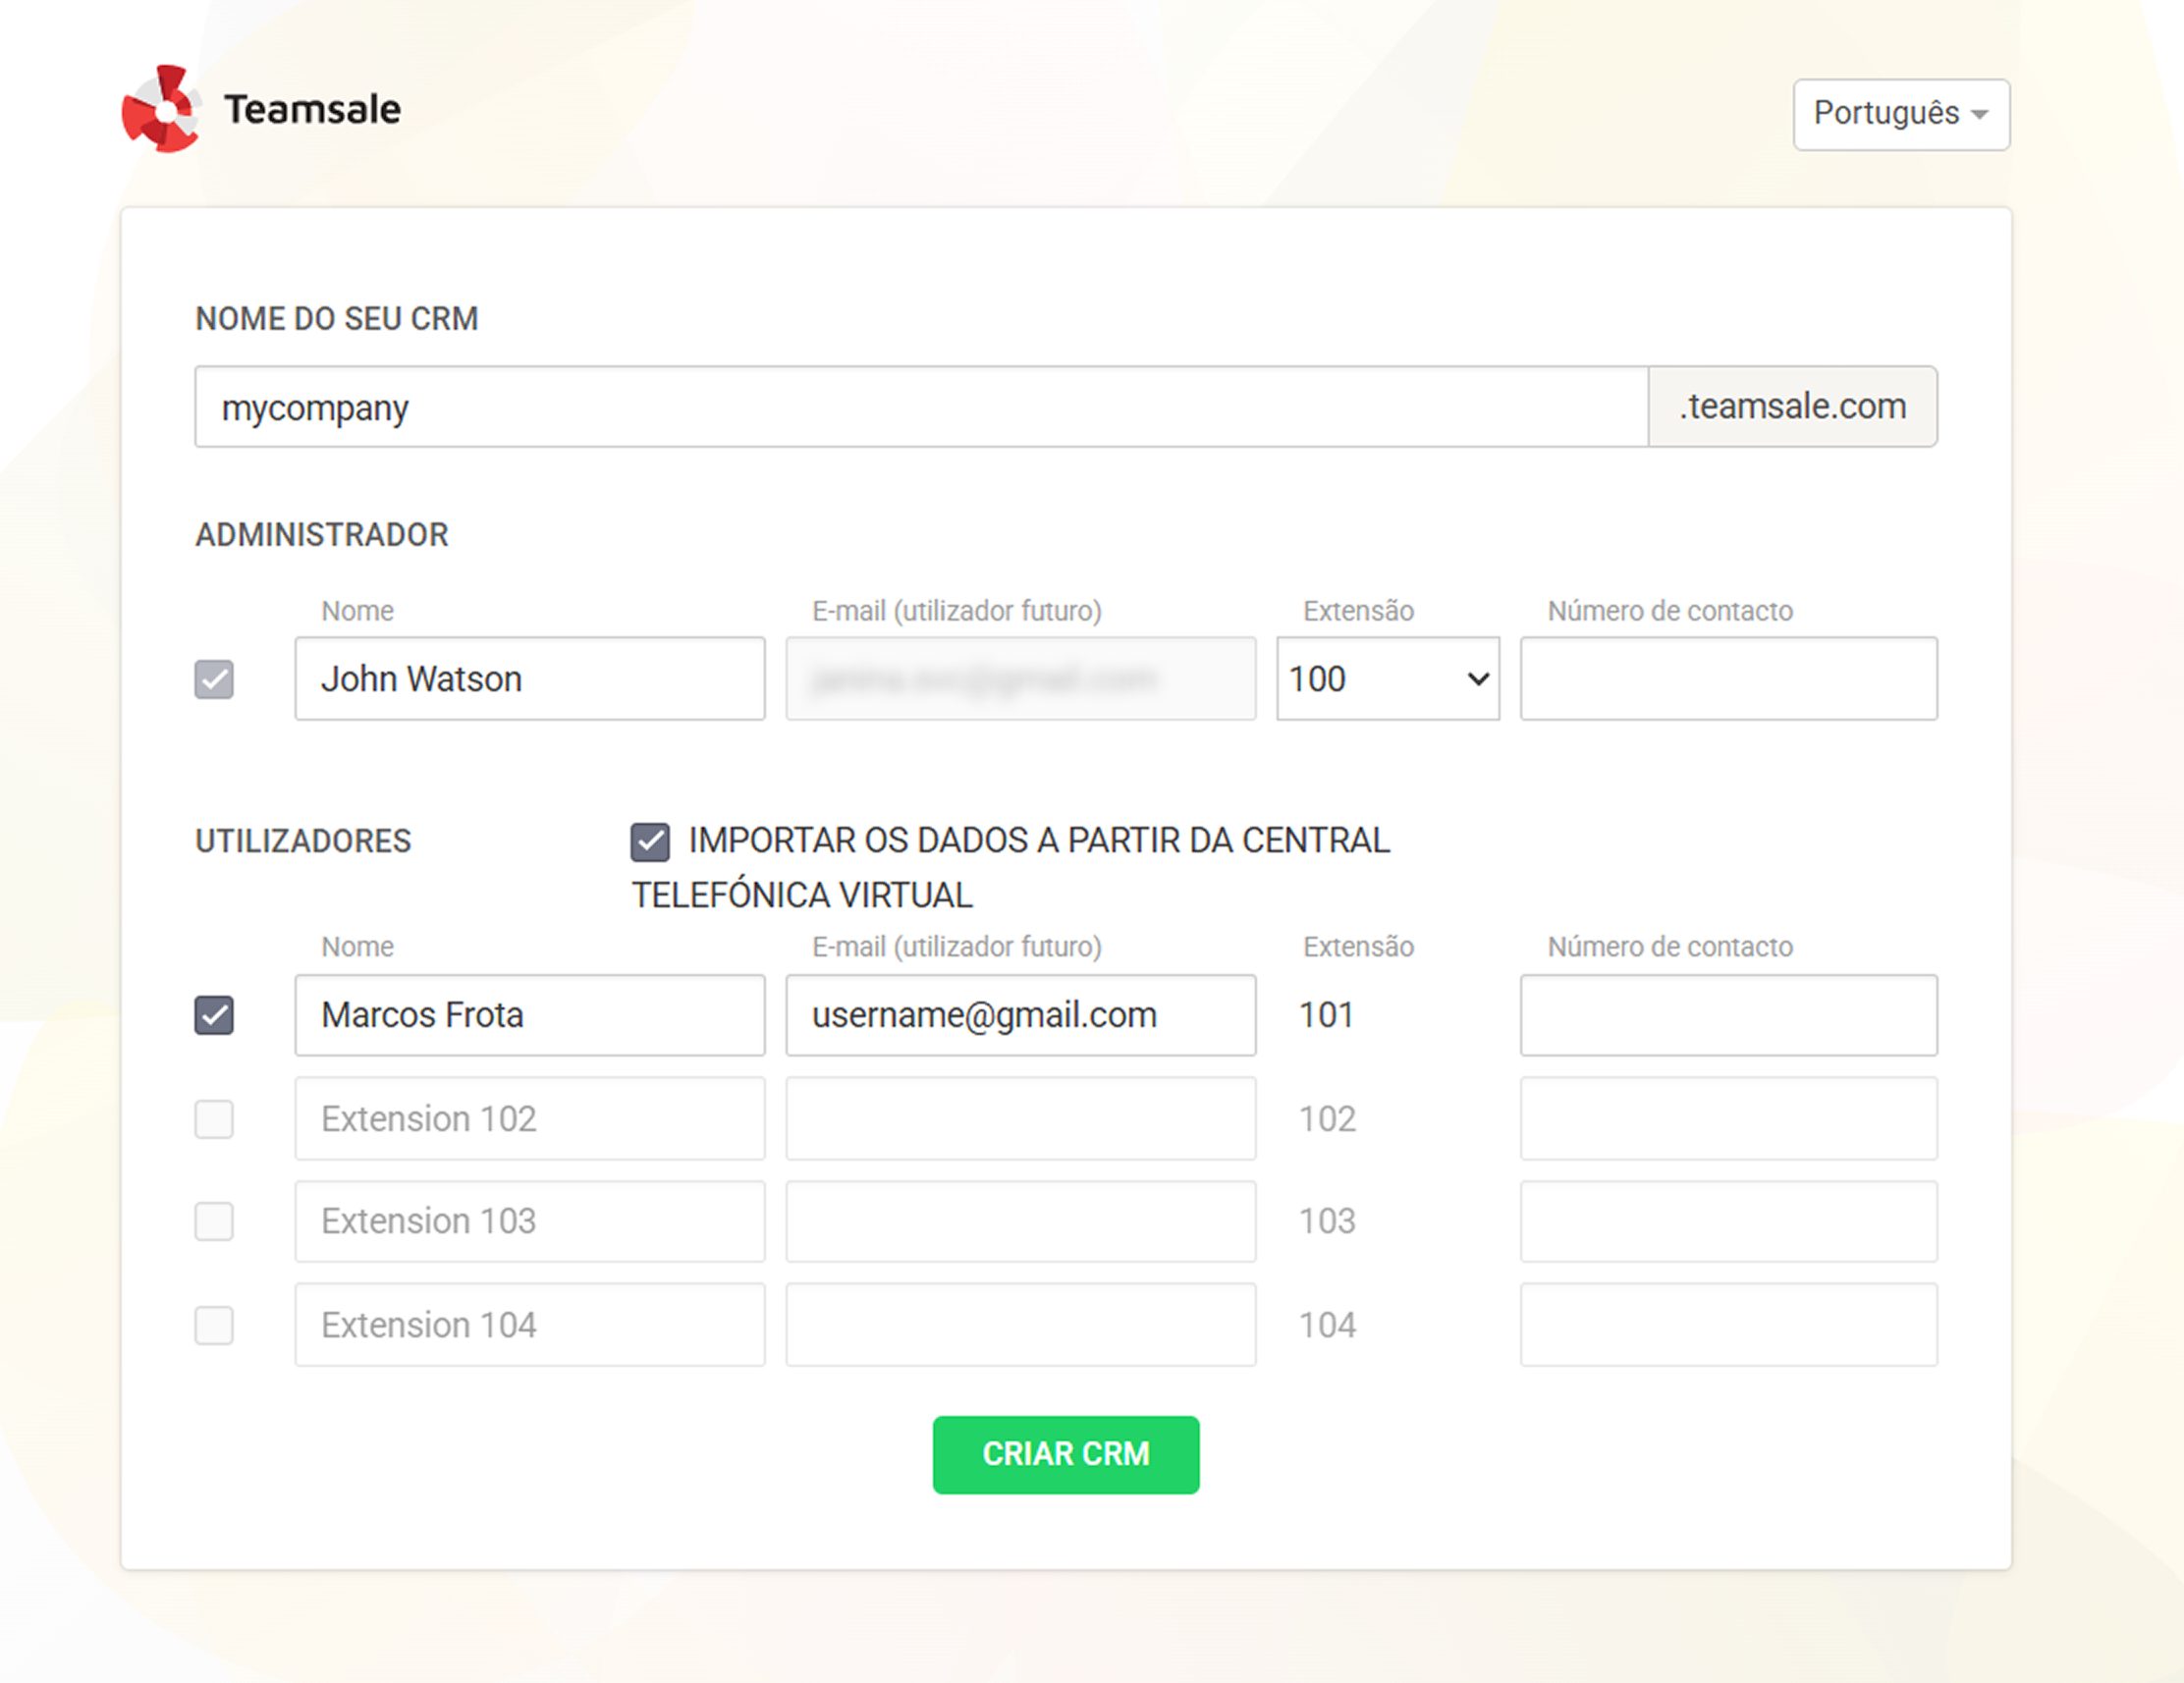This screenshot has height=1683, width=2184.
Task: Click the mycompany CRM name field
Action: point(920,407)
